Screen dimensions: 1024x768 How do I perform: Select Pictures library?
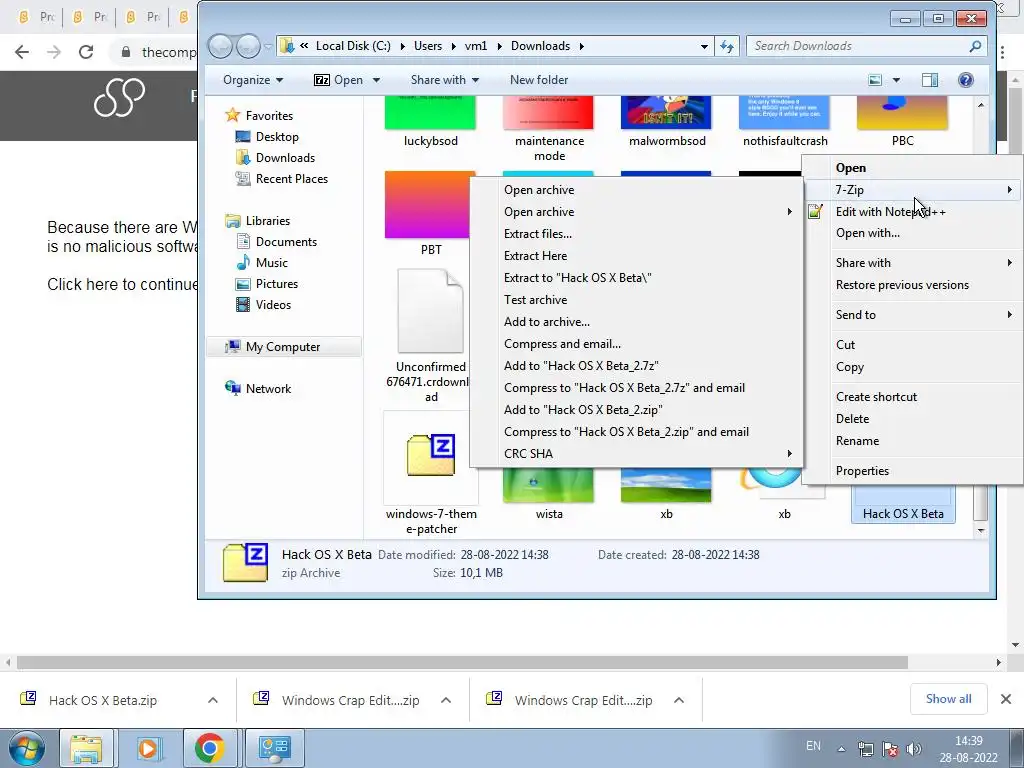tap(276, 283)
